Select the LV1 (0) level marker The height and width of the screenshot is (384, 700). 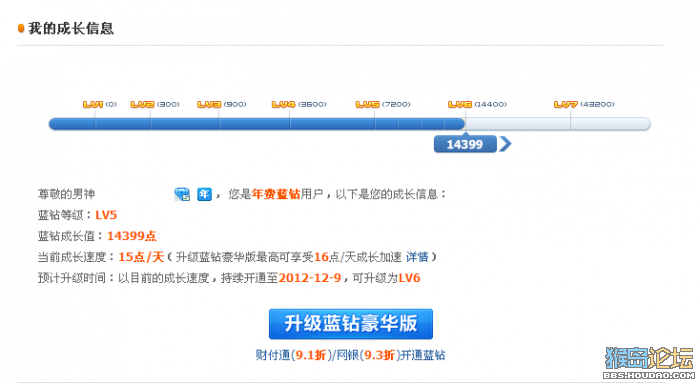[100, 104]
